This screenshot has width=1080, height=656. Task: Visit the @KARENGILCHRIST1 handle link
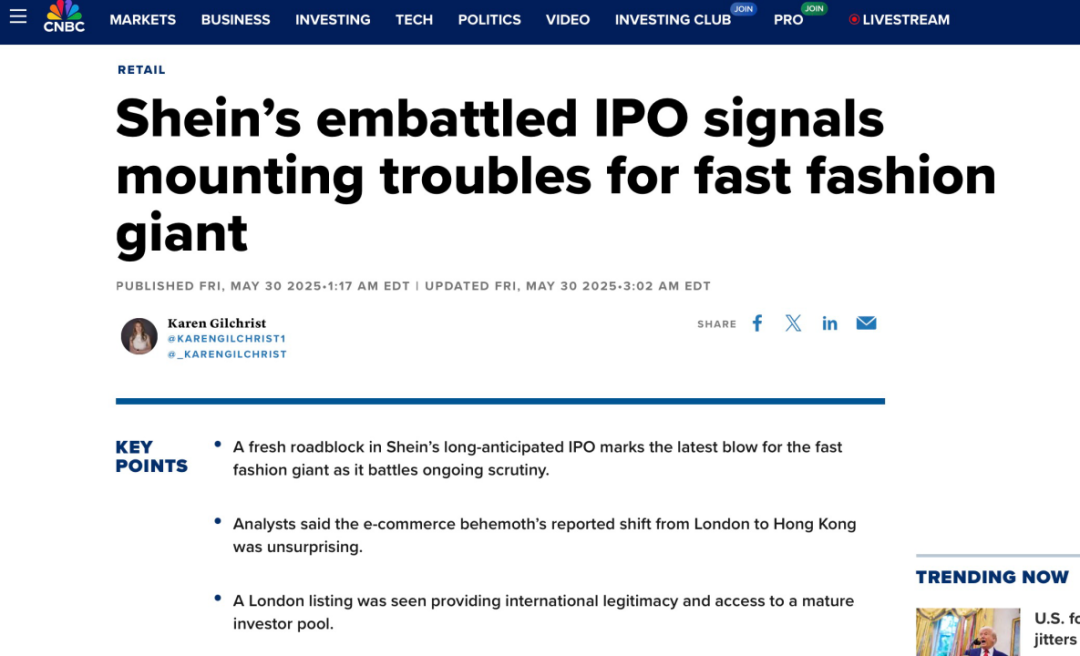(x=227, y=338)
